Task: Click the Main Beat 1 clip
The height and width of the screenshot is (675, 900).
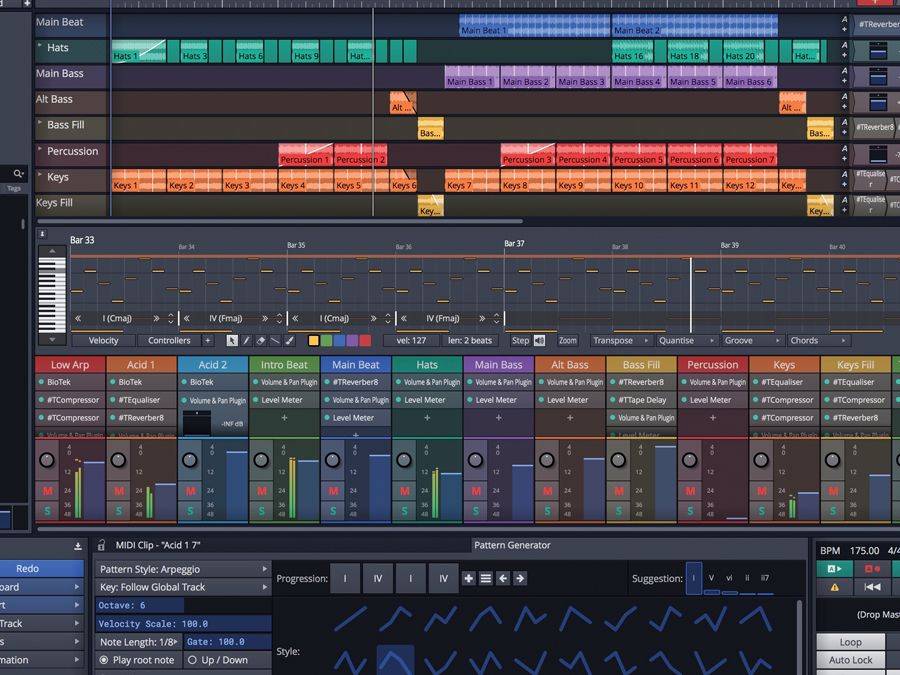Action: (x=534, y=25)
